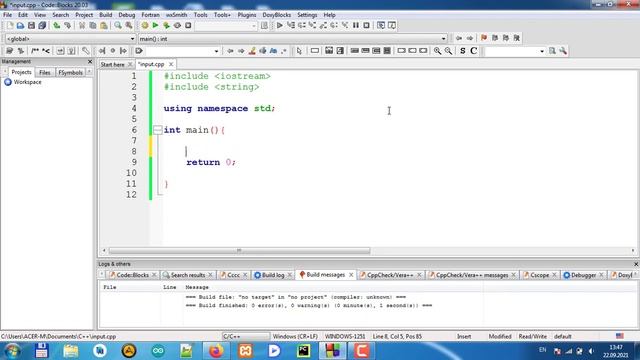Click the Windows Start button
The width and height of the screenshot is (640, 360).
[x=12, y=351]
